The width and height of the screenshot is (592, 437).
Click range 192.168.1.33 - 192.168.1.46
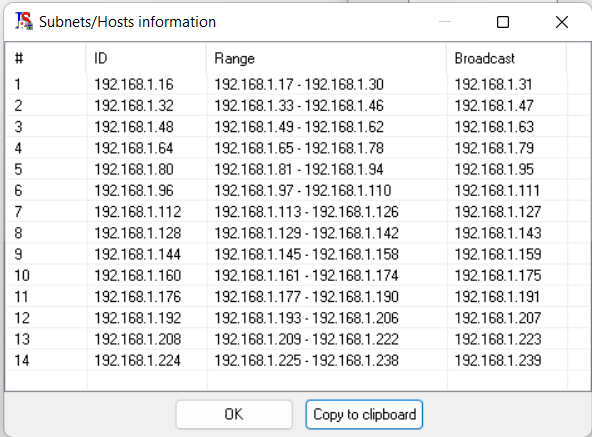299,105
